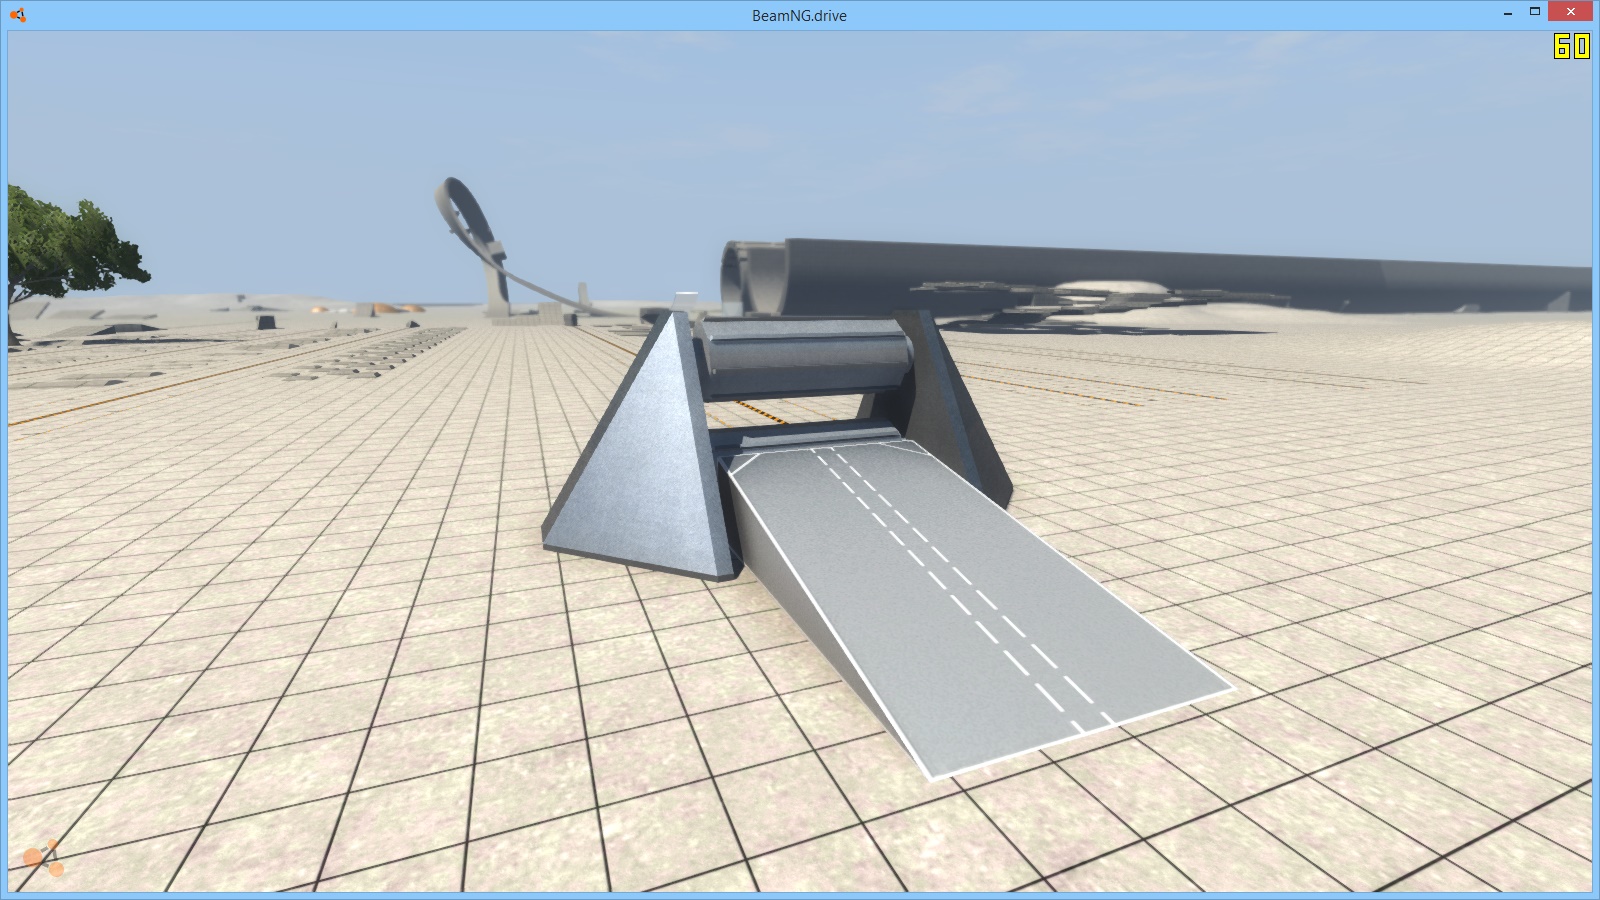Maximize the BeamNG.drive window
The width and height of the screenshot is (1600, 900).
click(1535, 12)
